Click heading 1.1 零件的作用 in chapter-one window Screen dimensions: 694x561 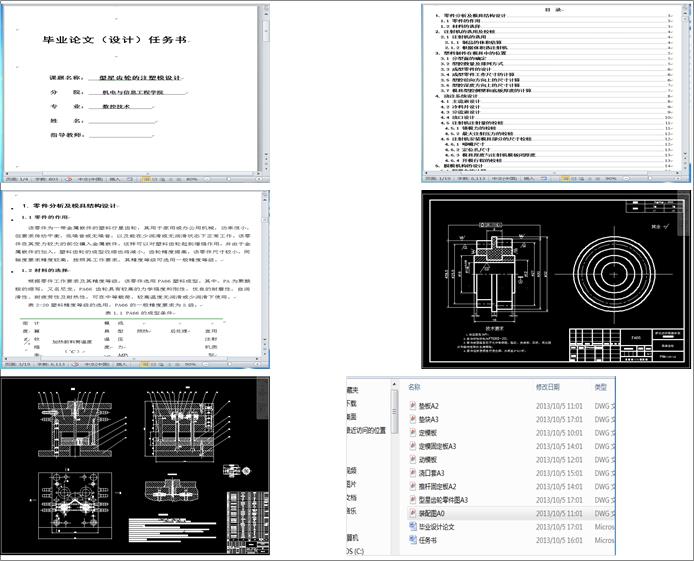[46, 217]
